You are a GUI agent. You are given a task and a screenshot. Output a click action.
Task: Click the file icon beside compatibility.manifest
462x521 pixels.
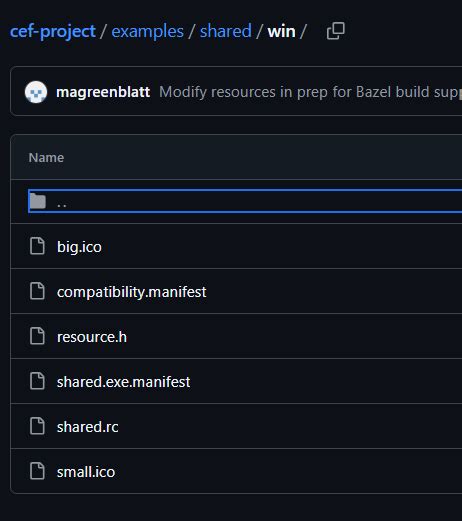37,291
